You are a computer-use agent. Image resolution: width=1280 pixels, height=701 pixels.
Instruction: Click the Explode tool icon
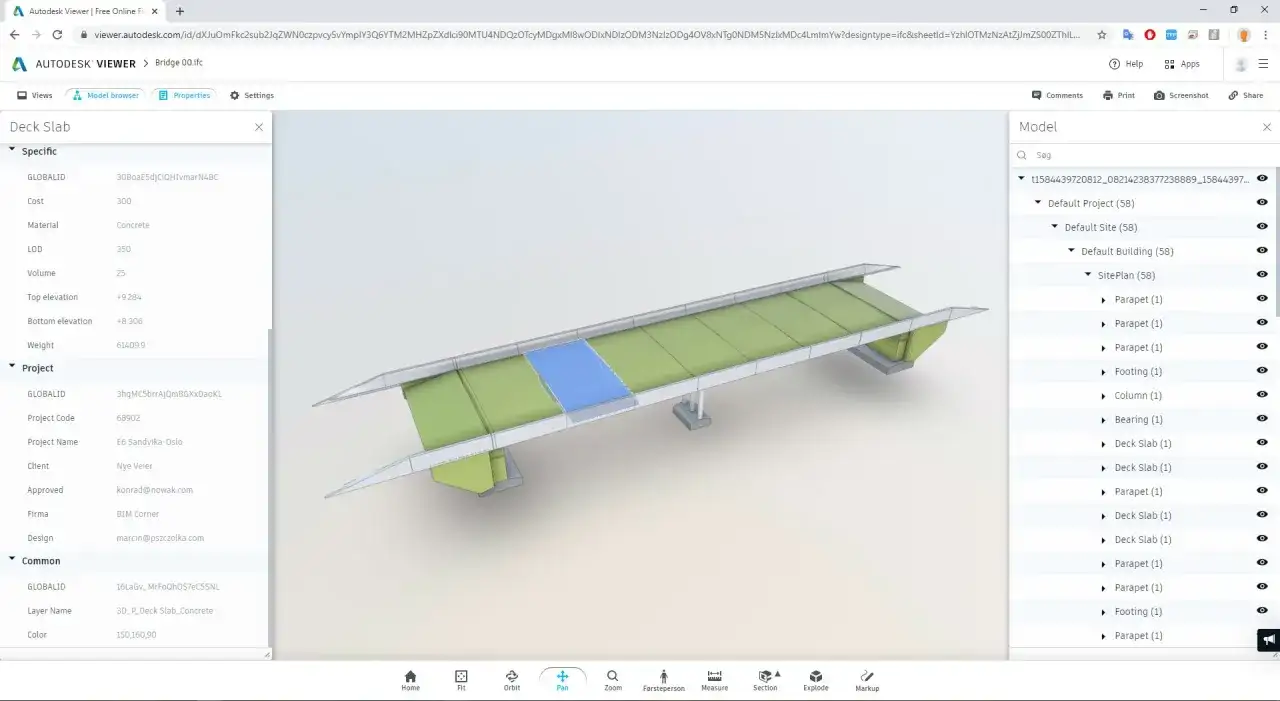(x=816, y=676)
